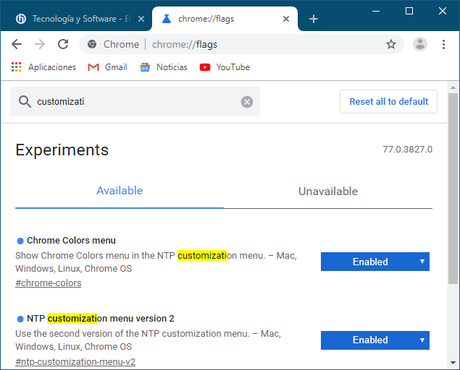Minimize the Chrome window
460x370 pixels.
click(376, 11)
